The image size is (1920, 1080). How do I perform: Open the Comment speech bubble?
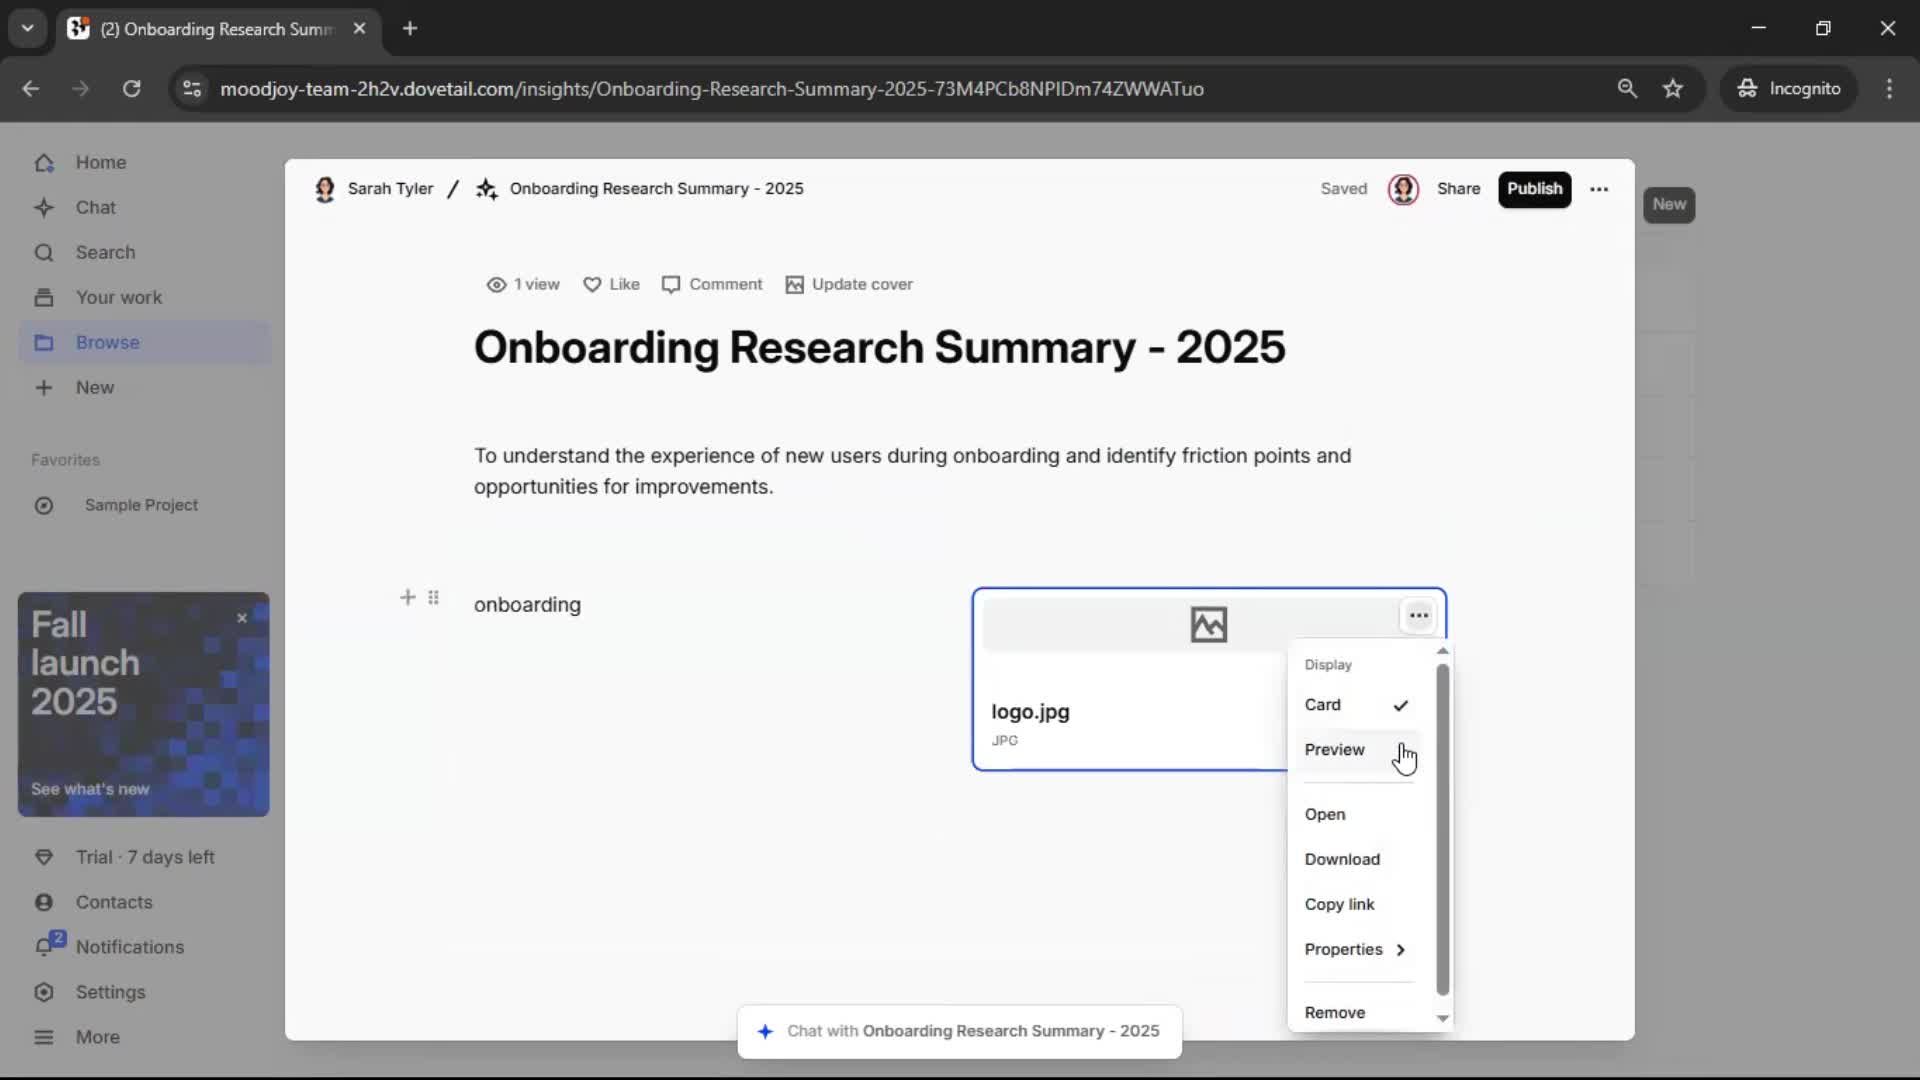click(x=671, y=285)
